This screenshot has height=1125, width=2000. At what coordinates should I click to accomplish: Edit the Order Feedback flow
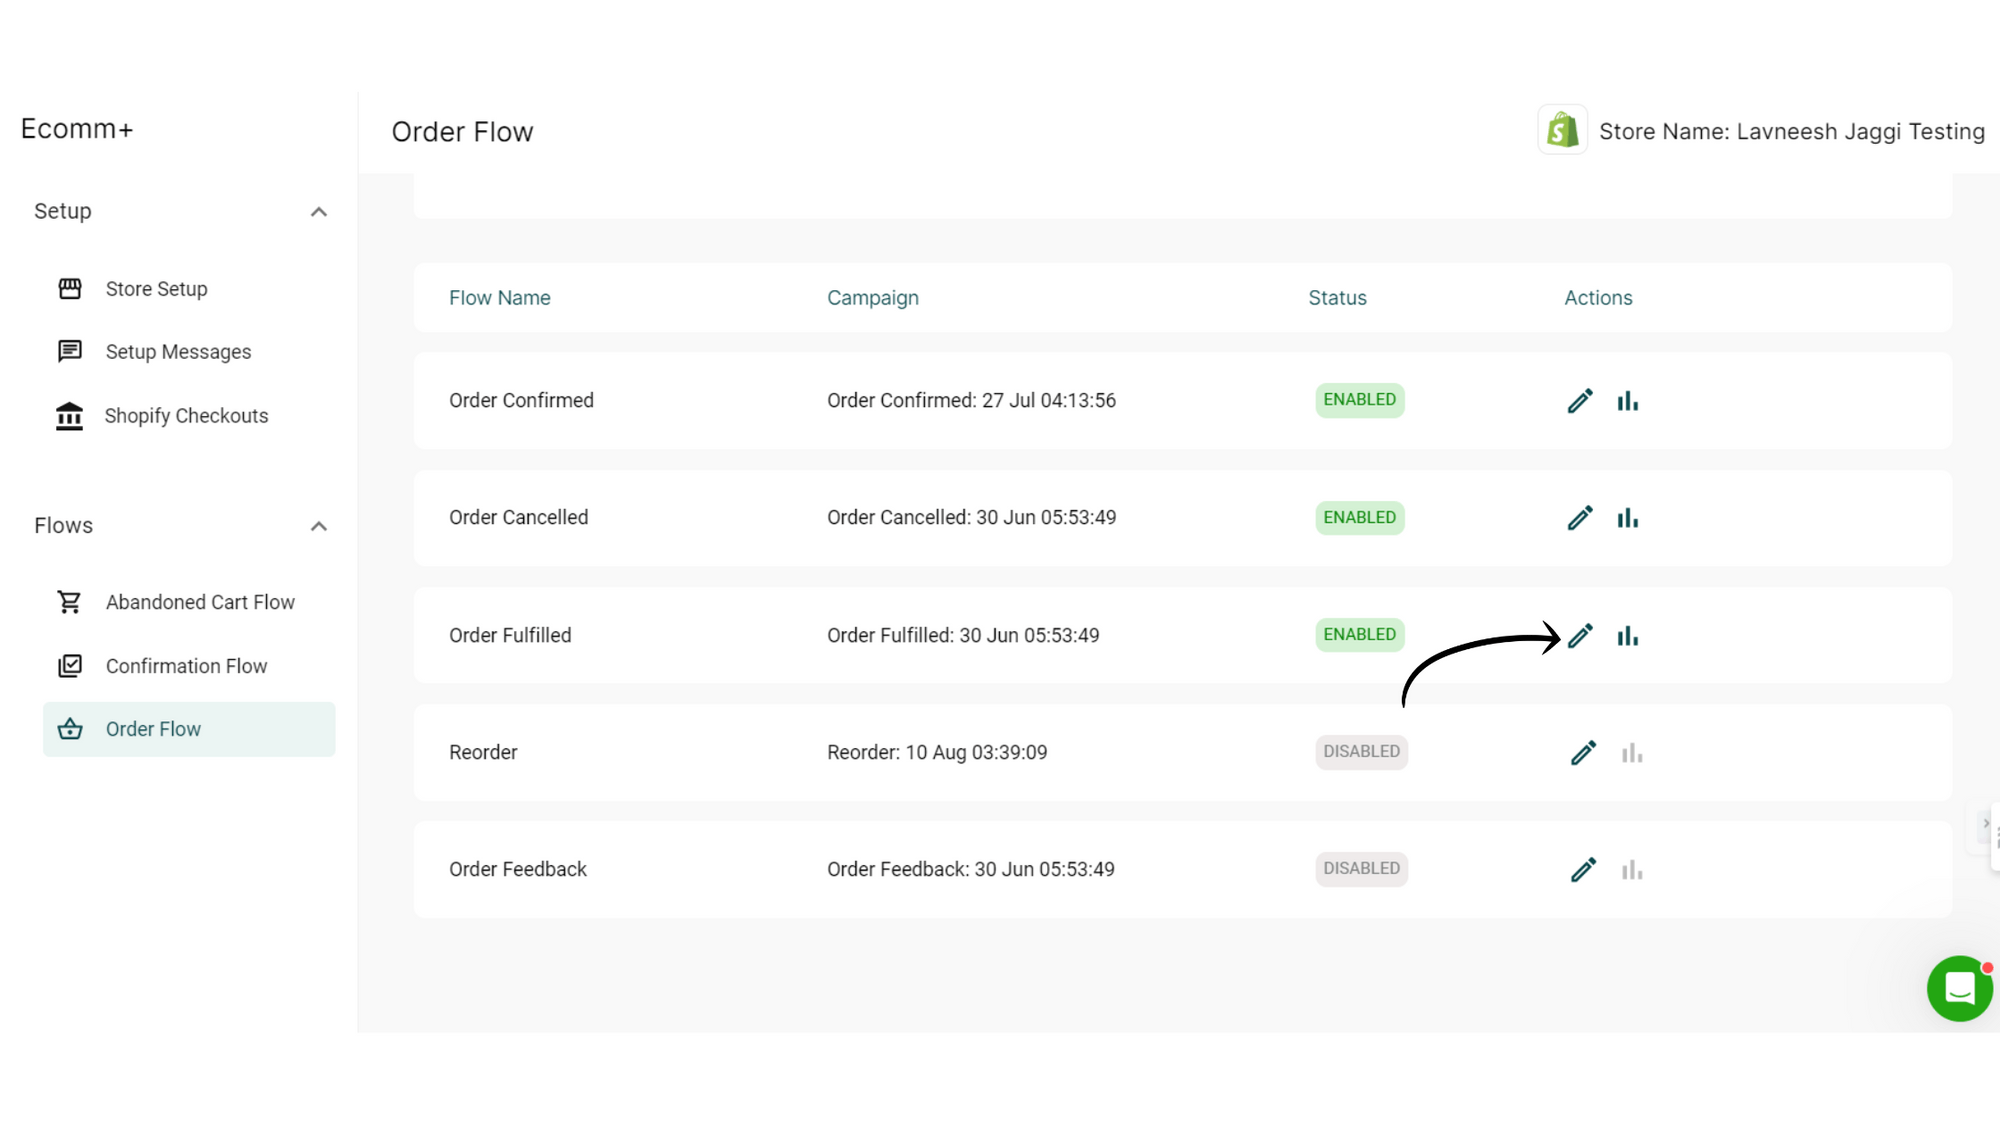(x=1582, y=869)
